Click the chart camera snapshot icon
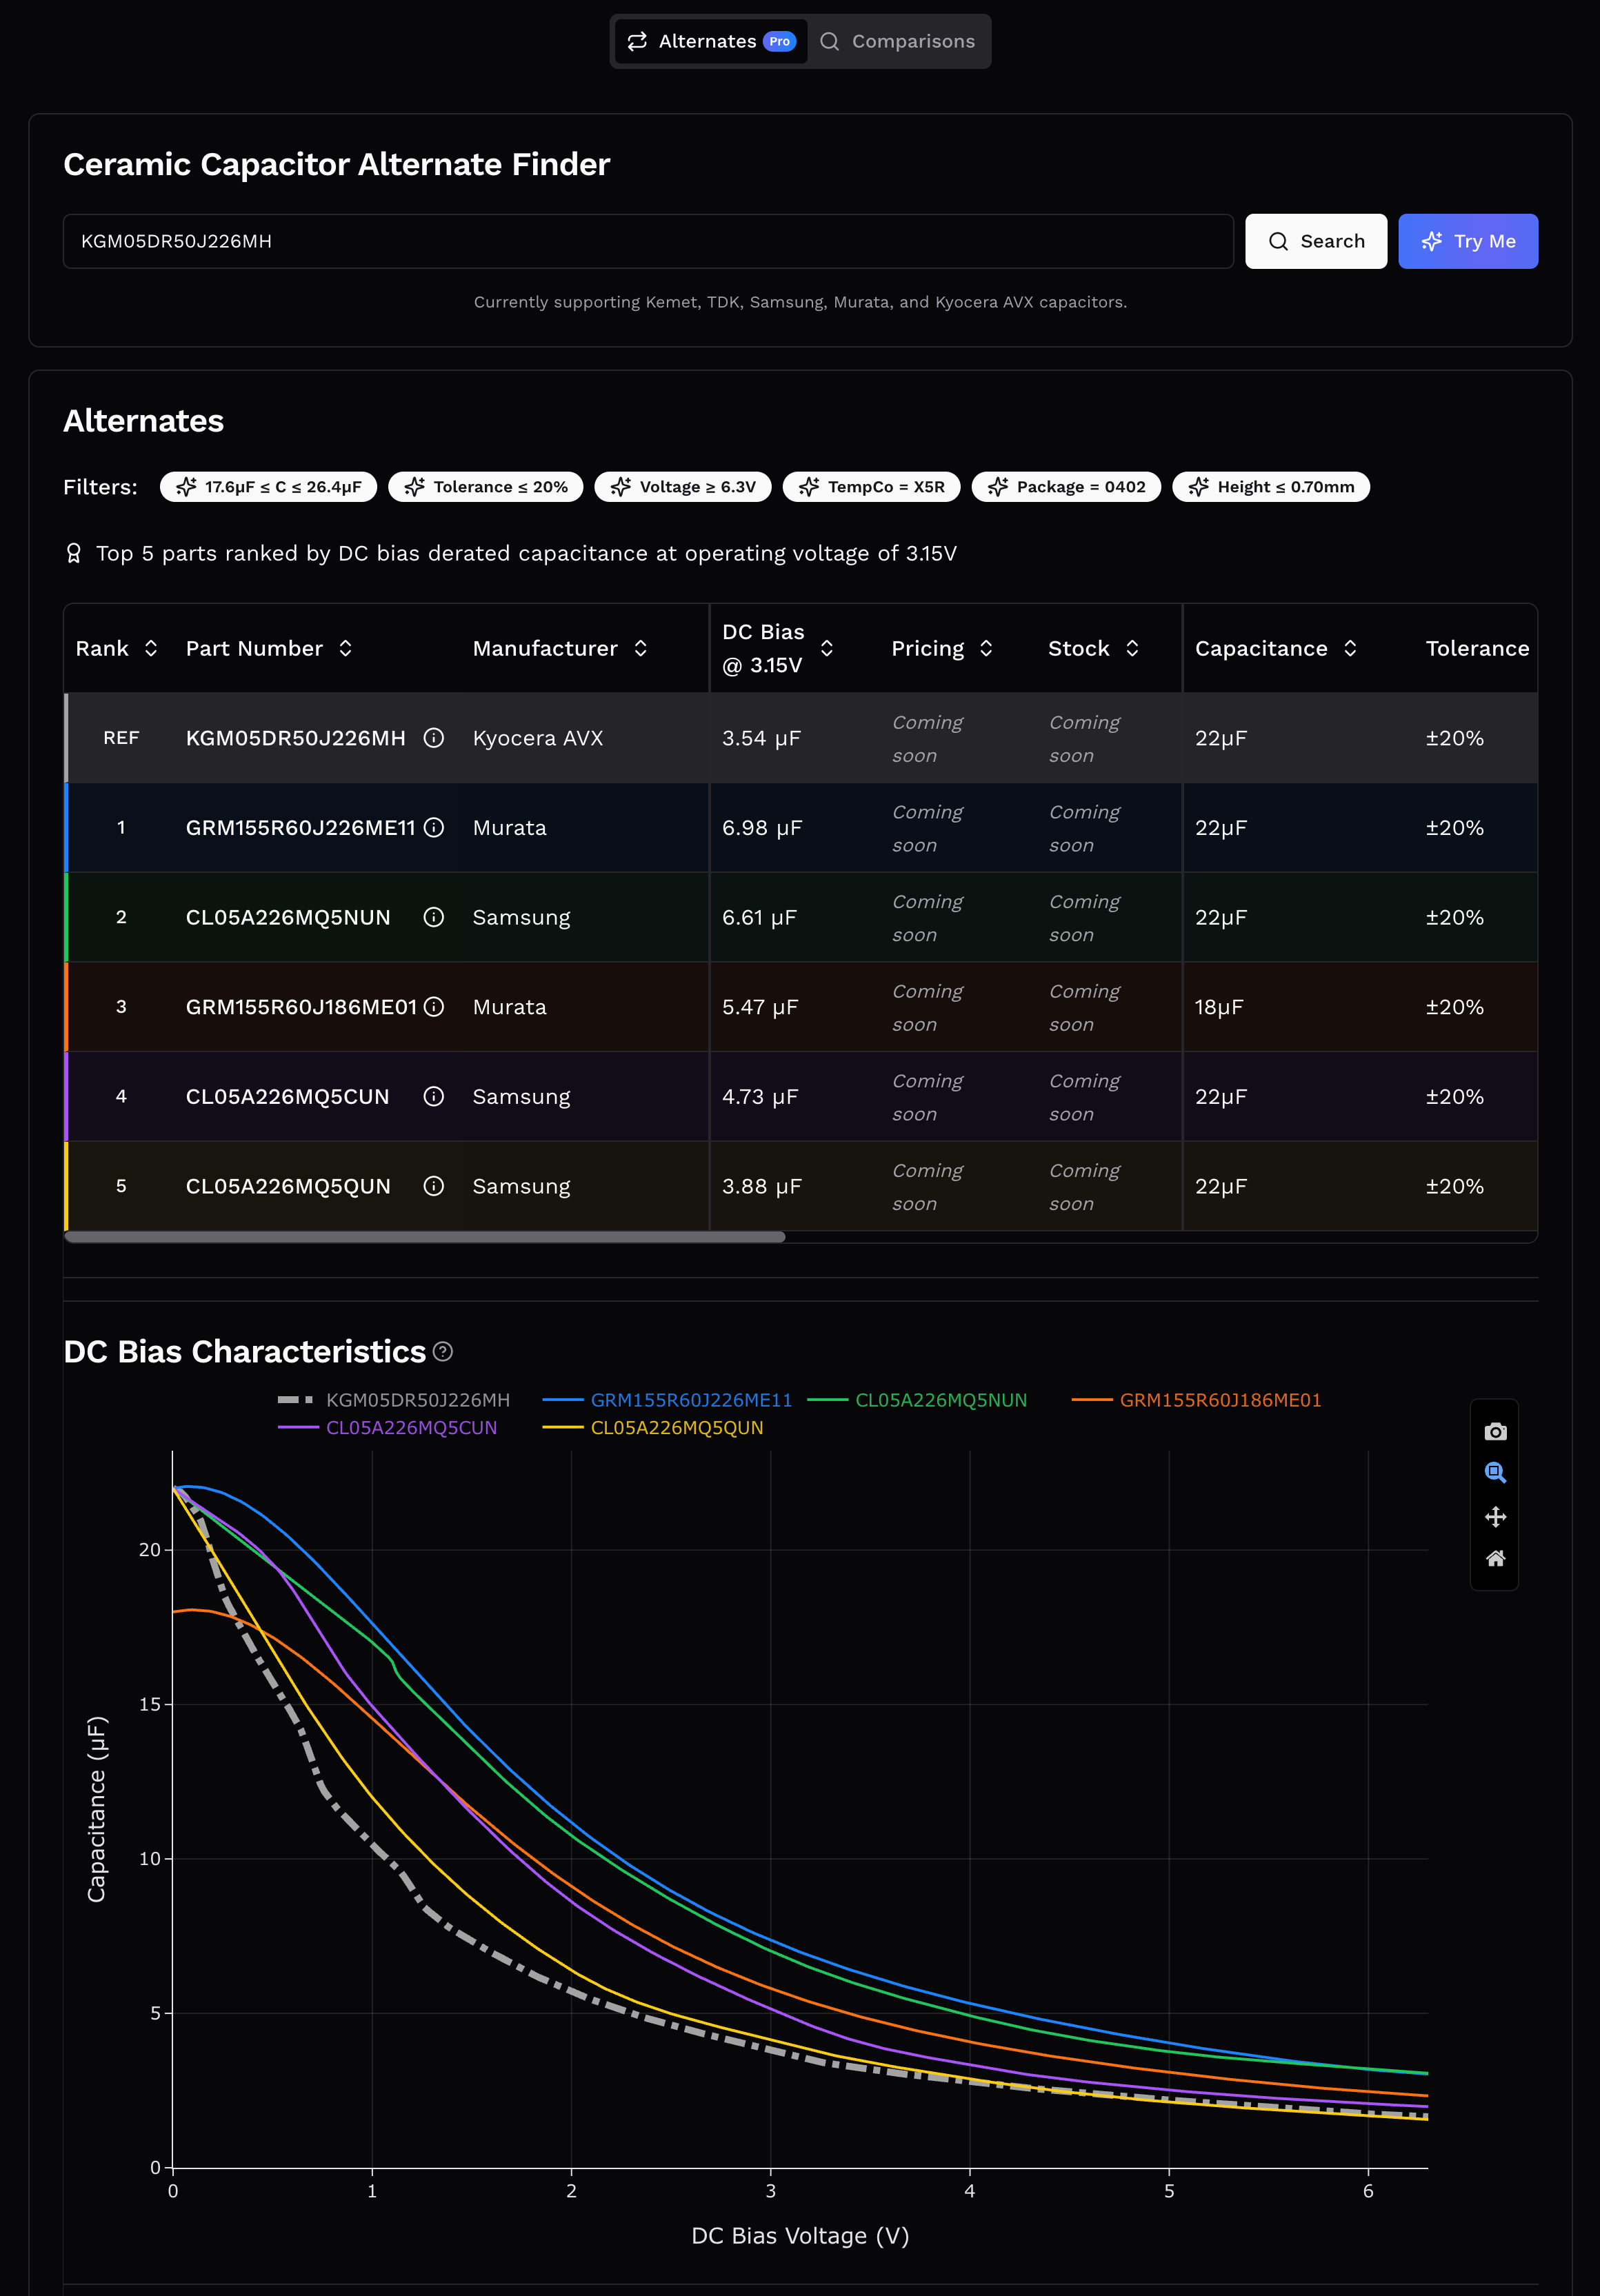 point(1495,1432)
